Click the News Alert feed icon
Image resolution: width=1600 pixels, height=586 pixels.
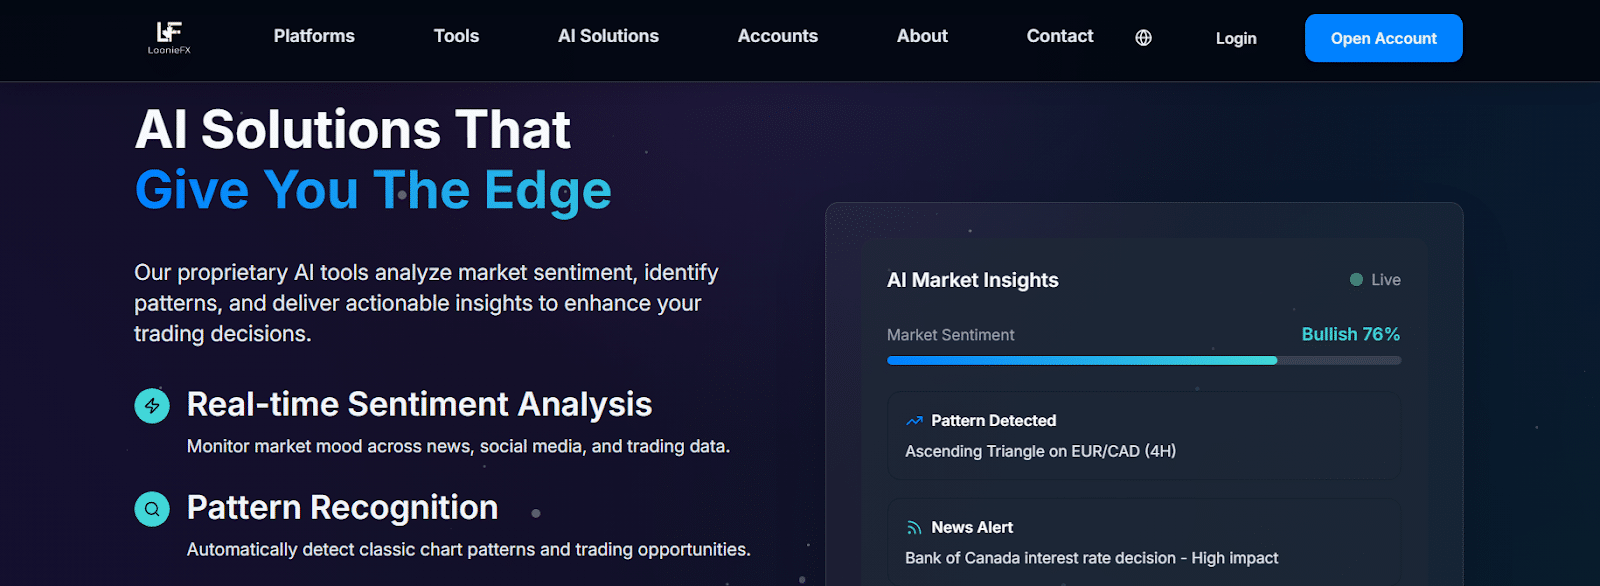click(914, 528)
